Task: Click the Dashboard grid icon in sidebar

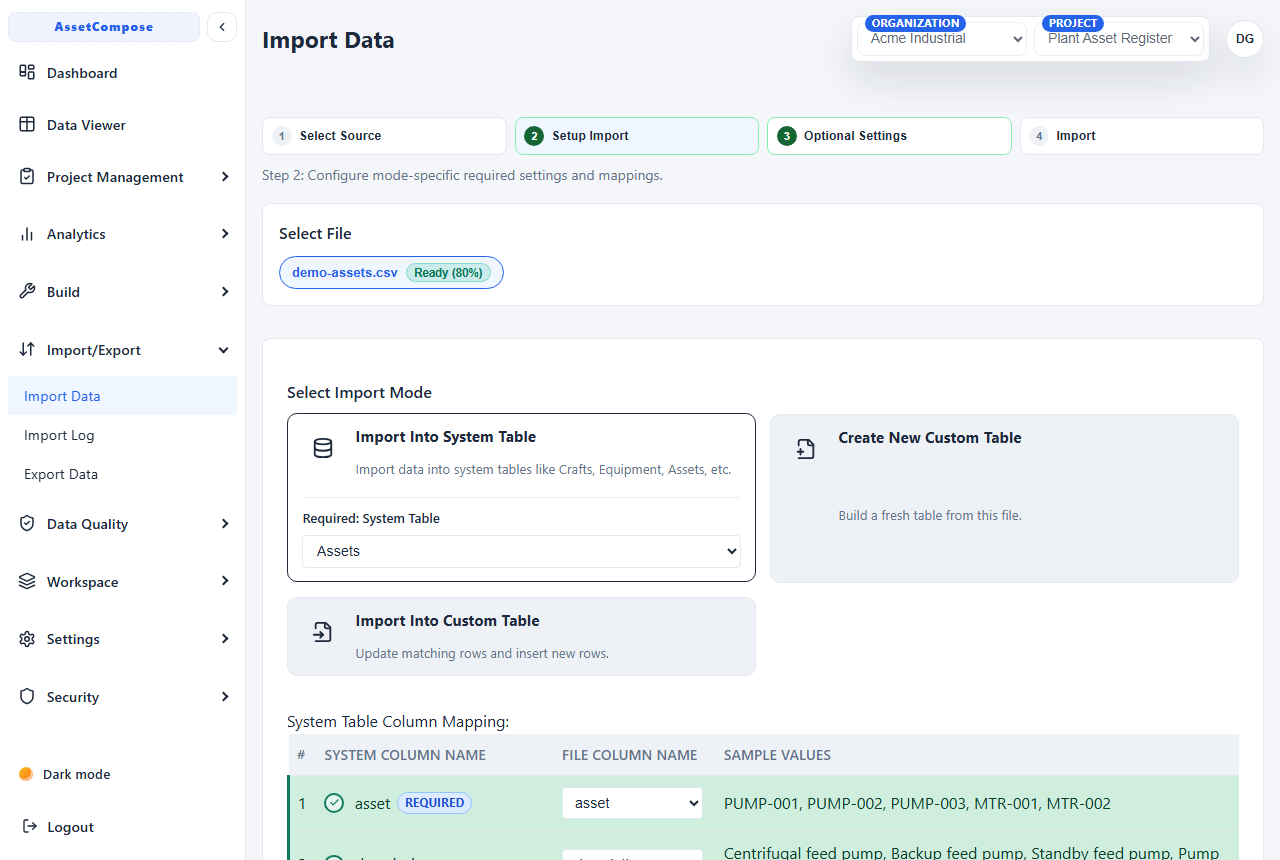Action: pos(27,72)
